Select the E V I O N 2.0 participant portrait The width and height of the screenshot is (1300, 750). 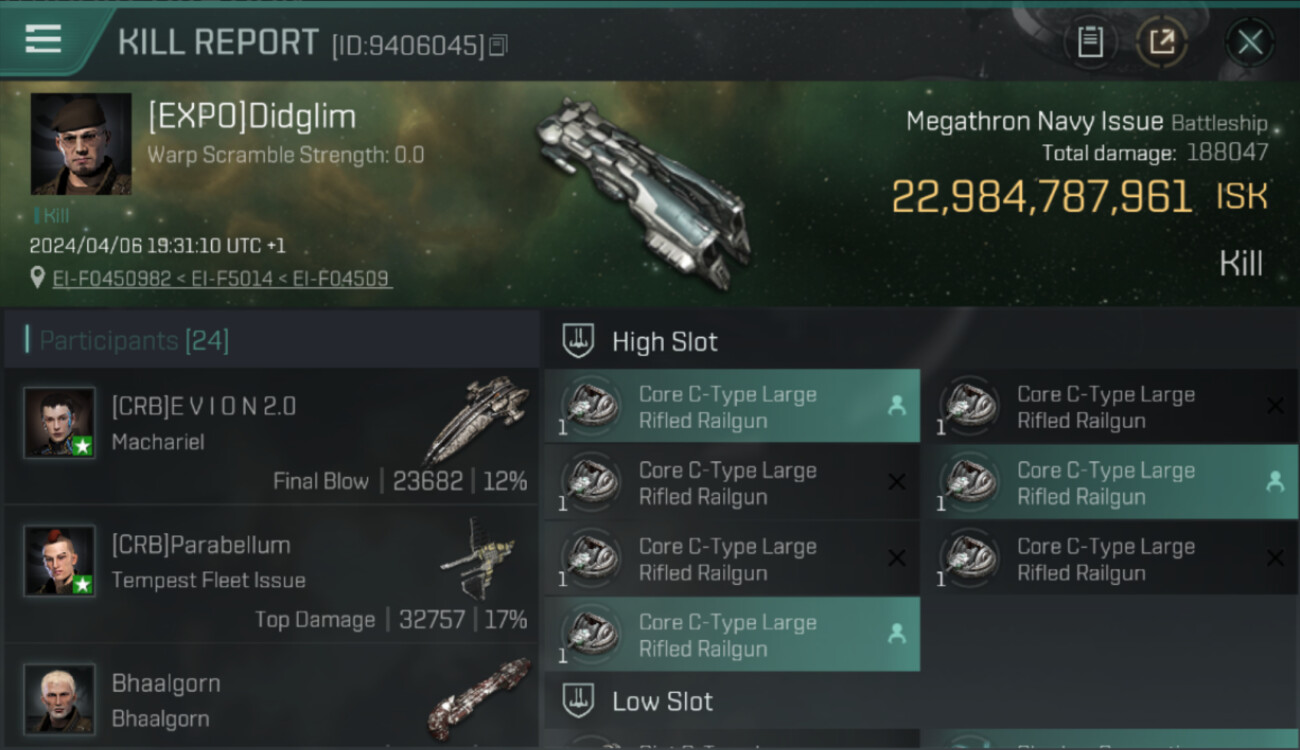coord(60,423)
